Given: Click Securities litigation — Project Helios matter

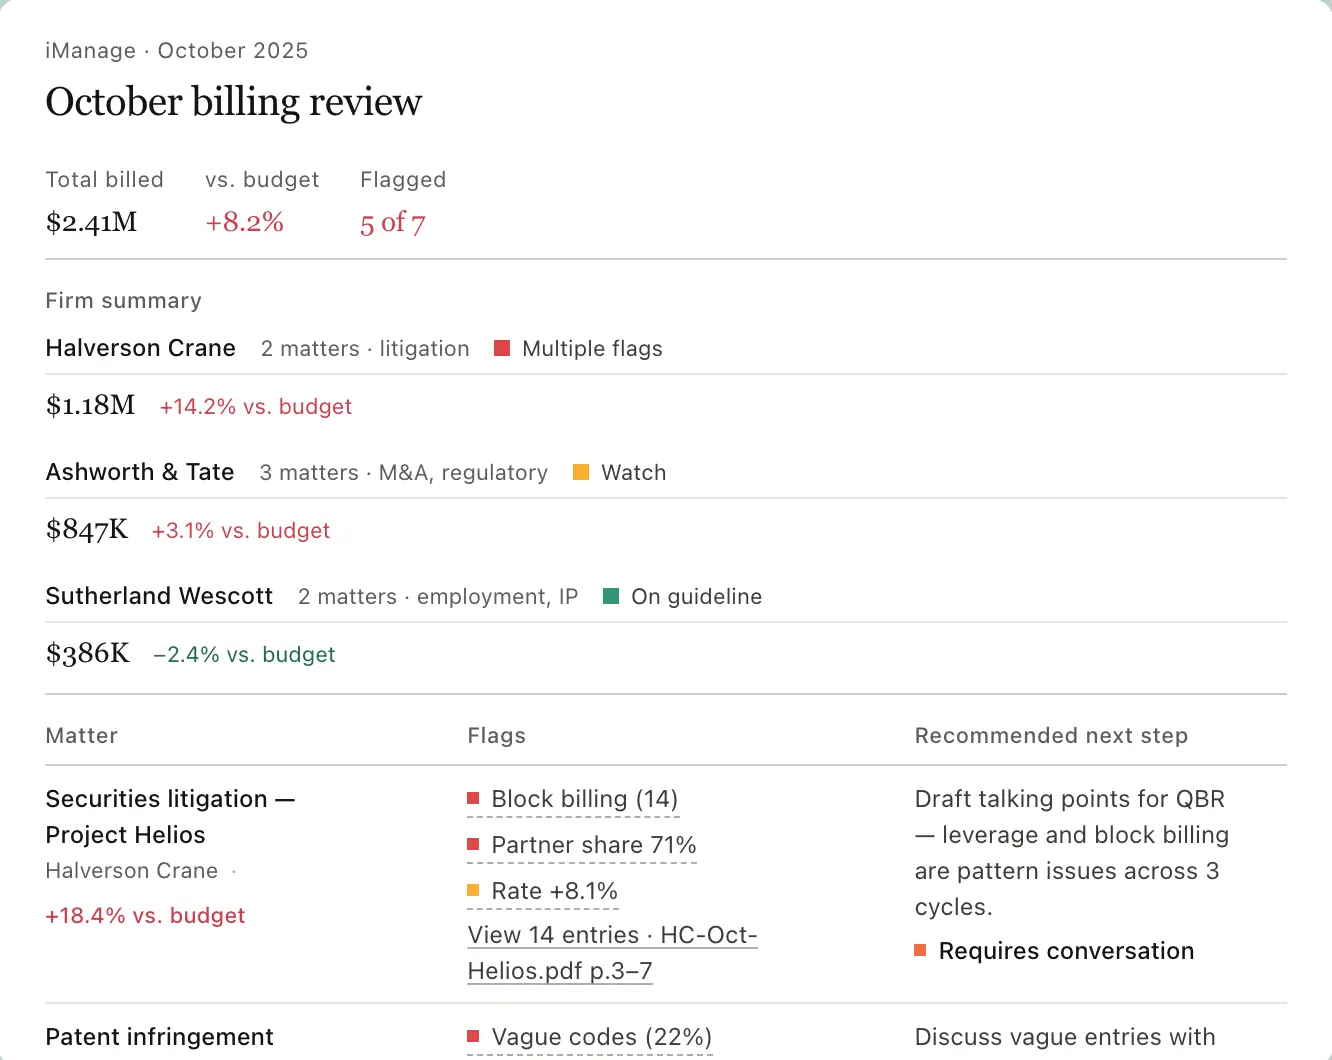Looking at the screenshot, I should 170,817.
